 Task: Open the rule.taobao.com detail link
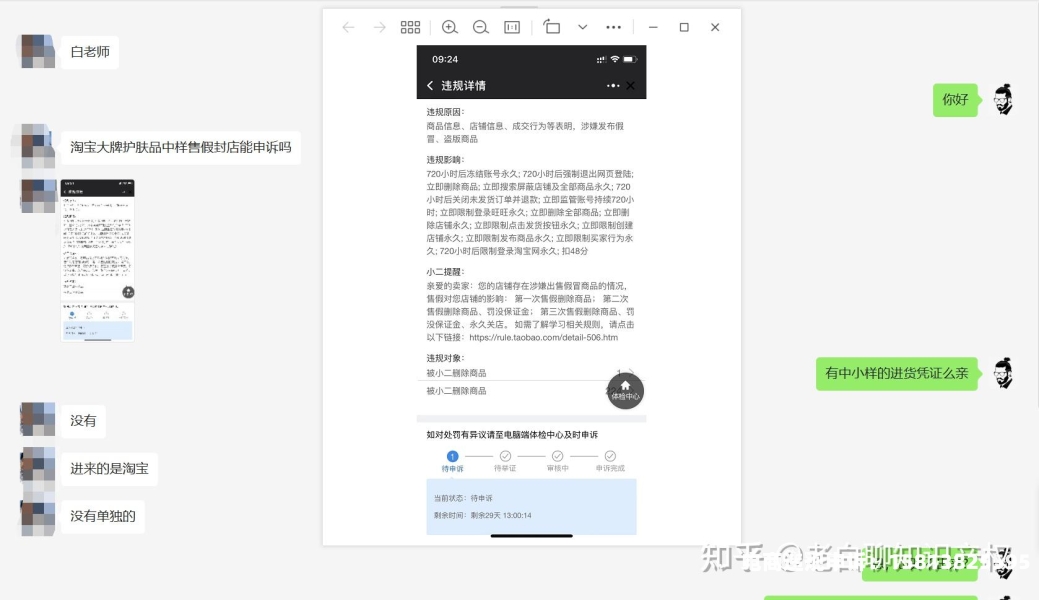pyautogui.click(x=543, y=337)
